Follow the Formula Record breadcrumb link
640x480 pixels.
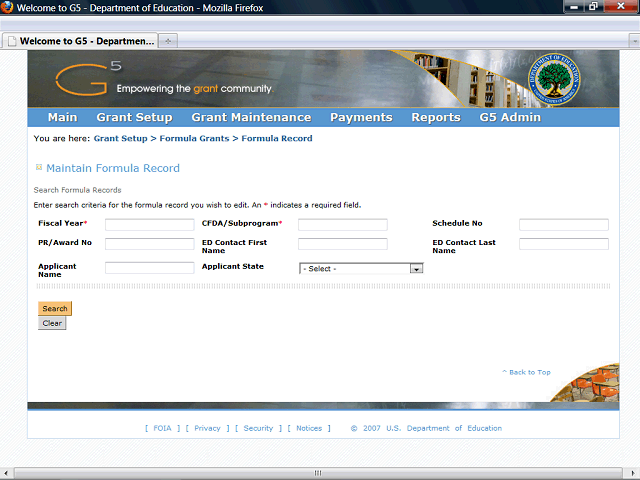(277, 138)
